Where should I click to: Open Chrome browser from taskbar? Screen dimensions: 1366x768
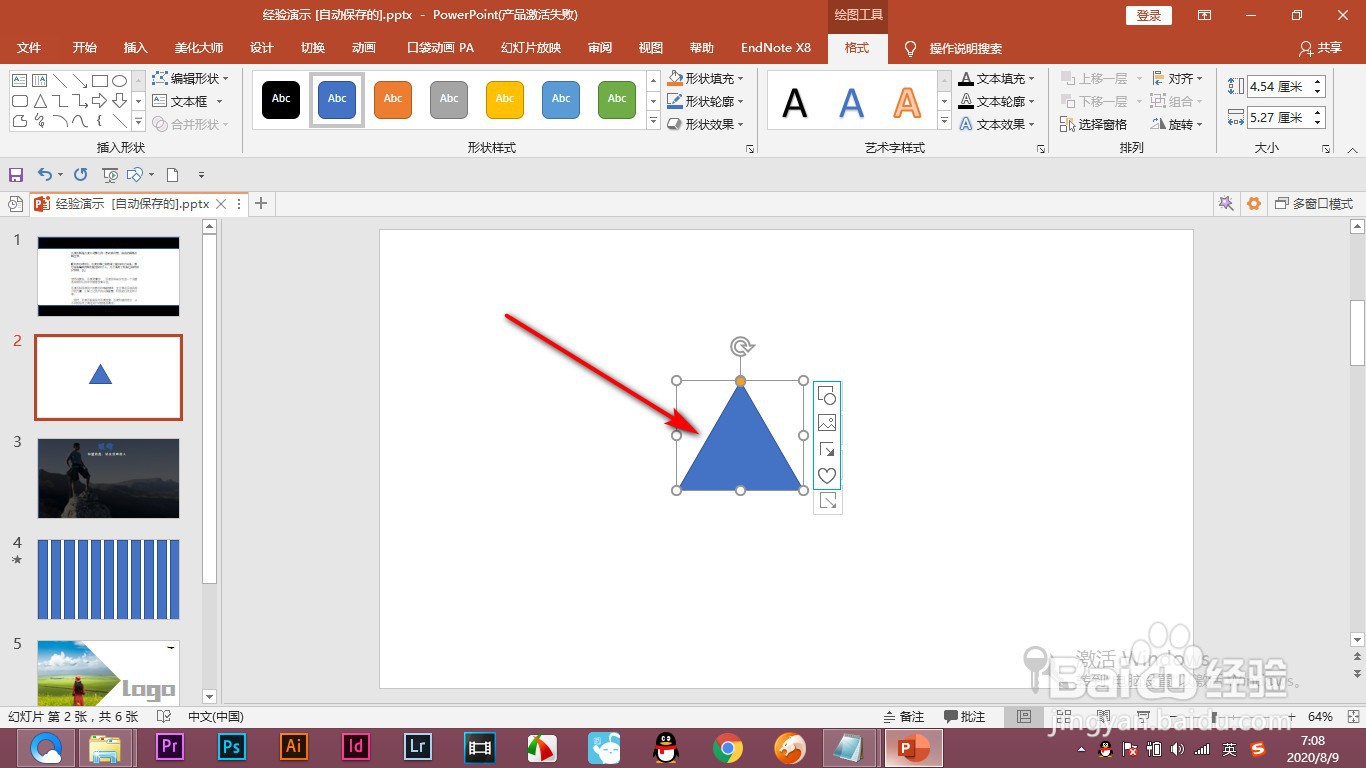(x=727, y=747)
